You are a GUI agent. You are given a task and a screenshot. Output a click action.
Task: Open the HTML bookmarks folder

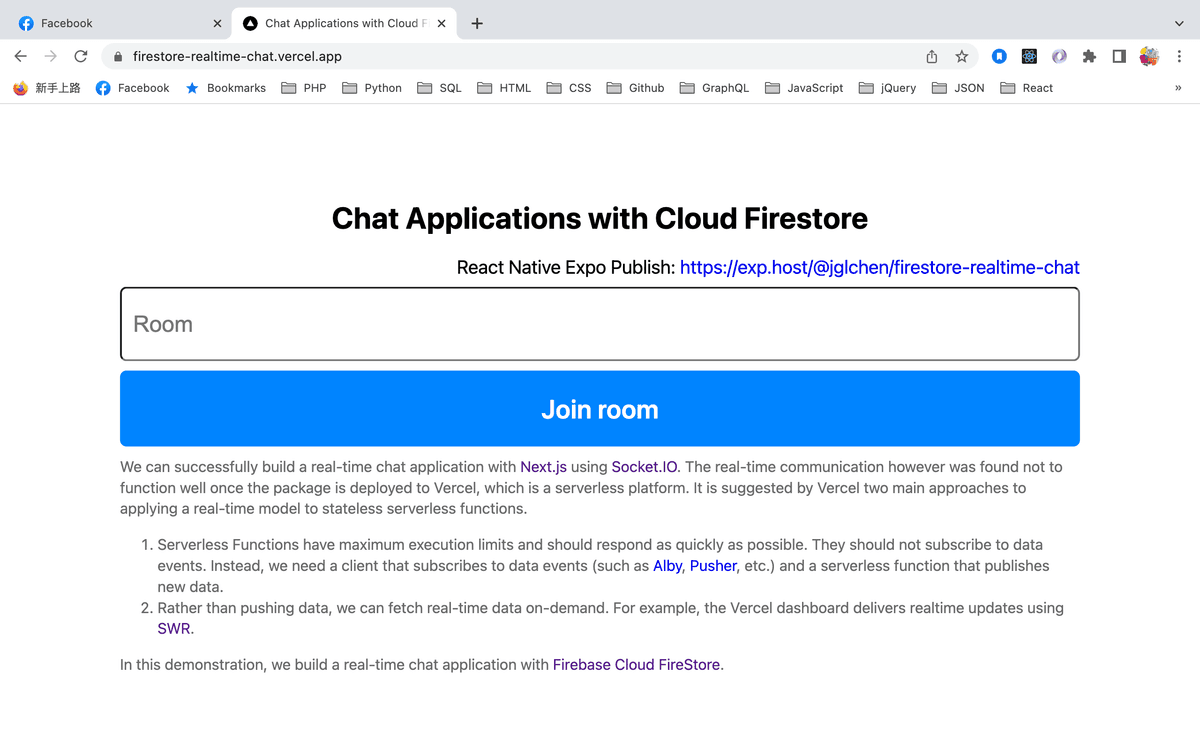click(505, 88)
